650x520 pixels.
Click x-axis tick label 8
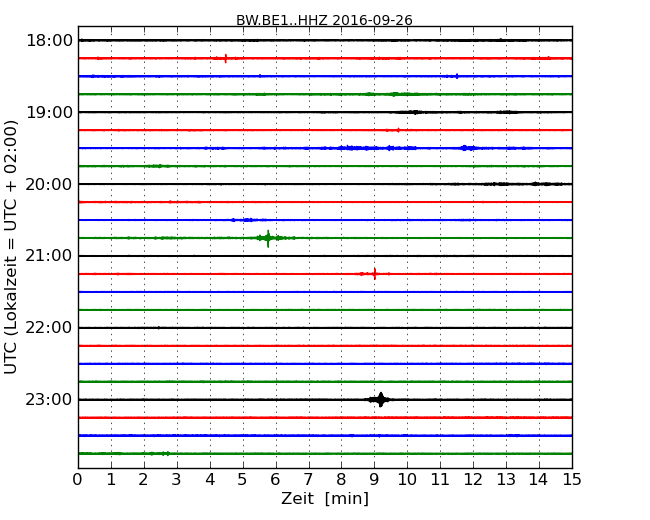(341, 479)
